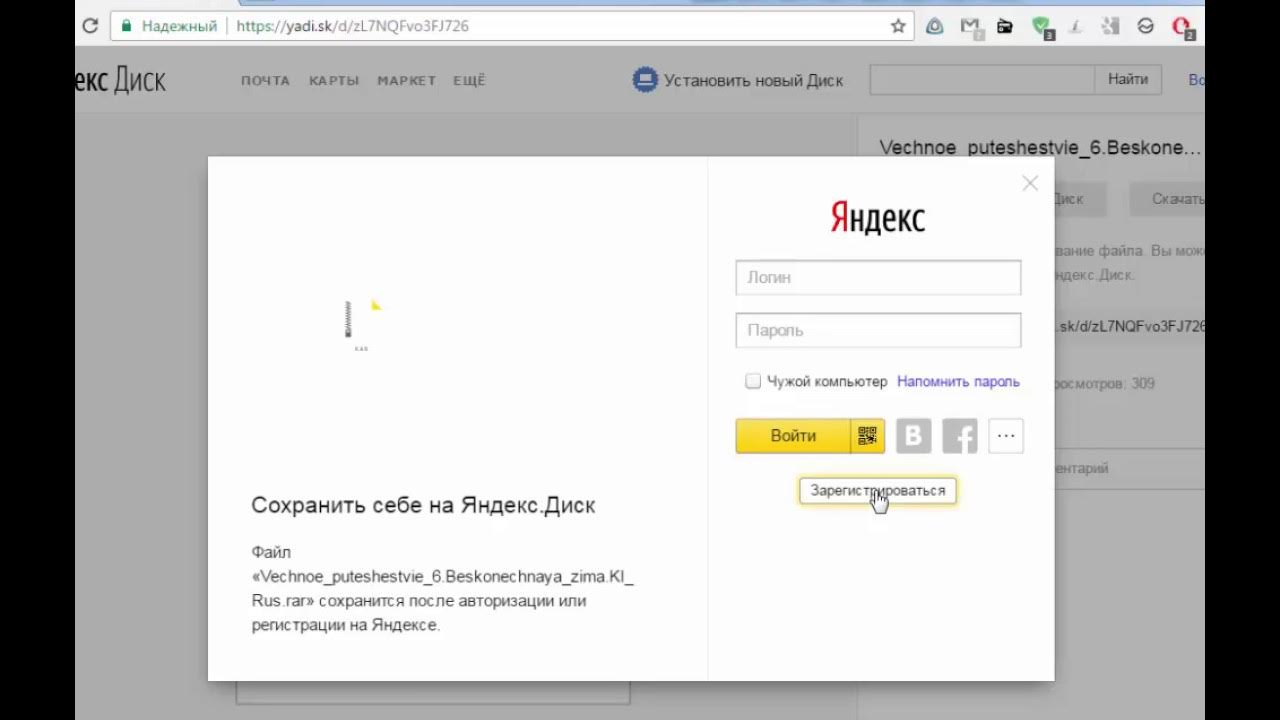Click the 'Сохранить себе на Яндекс.Диск' heading
The width and height of the screenshot is (1280, 720).
pyautogui.click(x=423, y=505)
